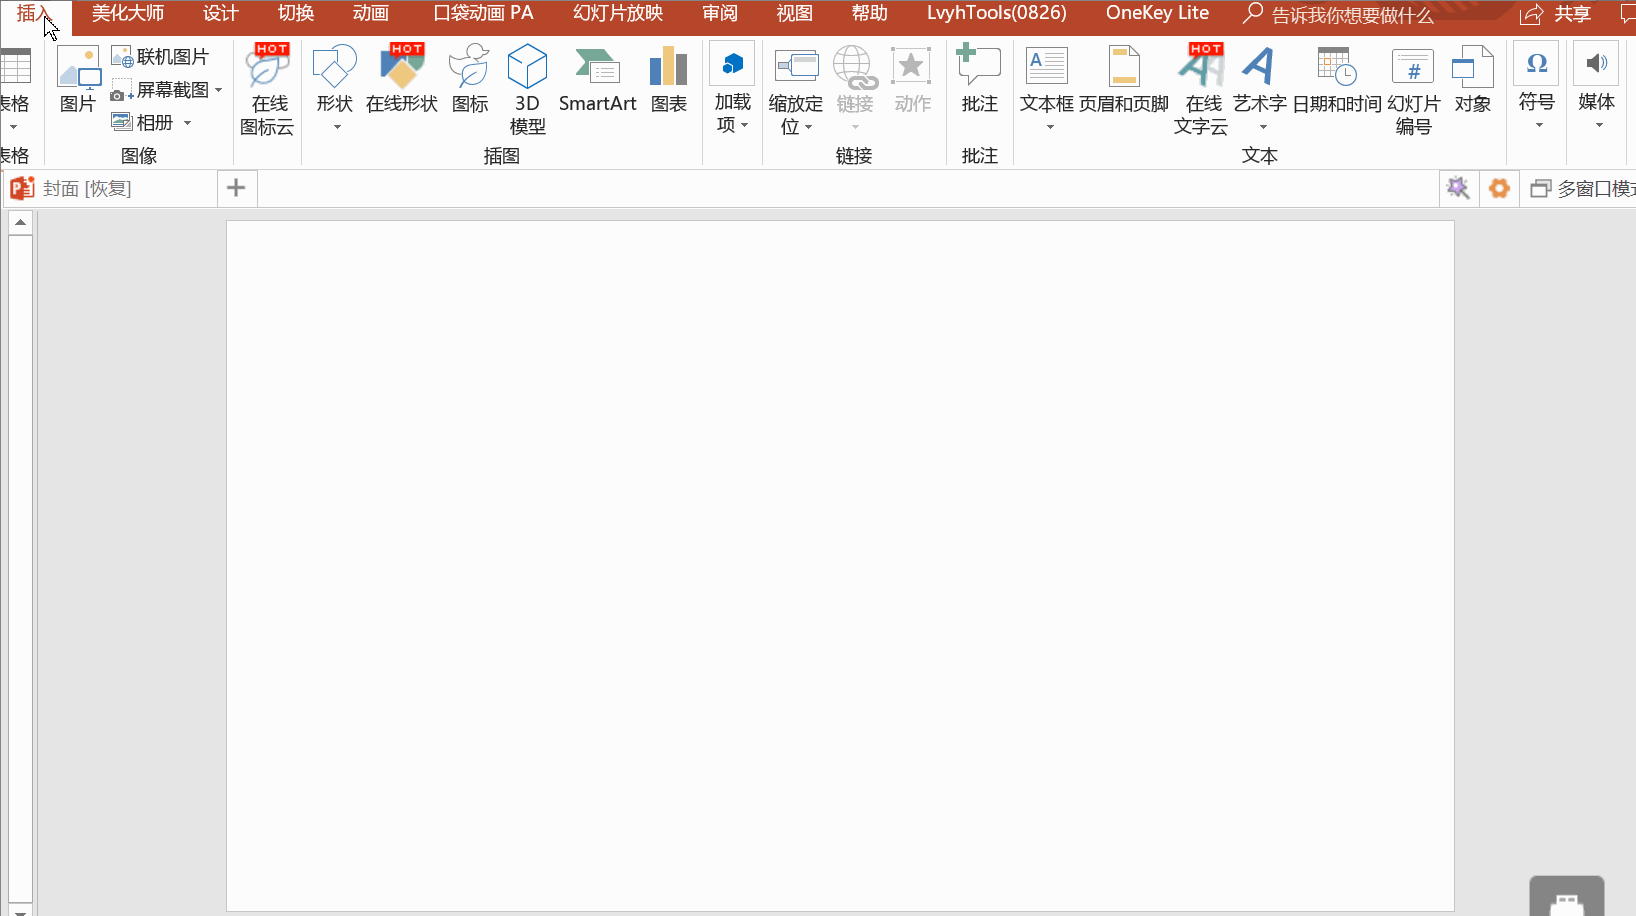Image resolution: width=1636 pixels, height=916 pixels.
Task: Open the 设计 design tab
Action: coord(221,14)
